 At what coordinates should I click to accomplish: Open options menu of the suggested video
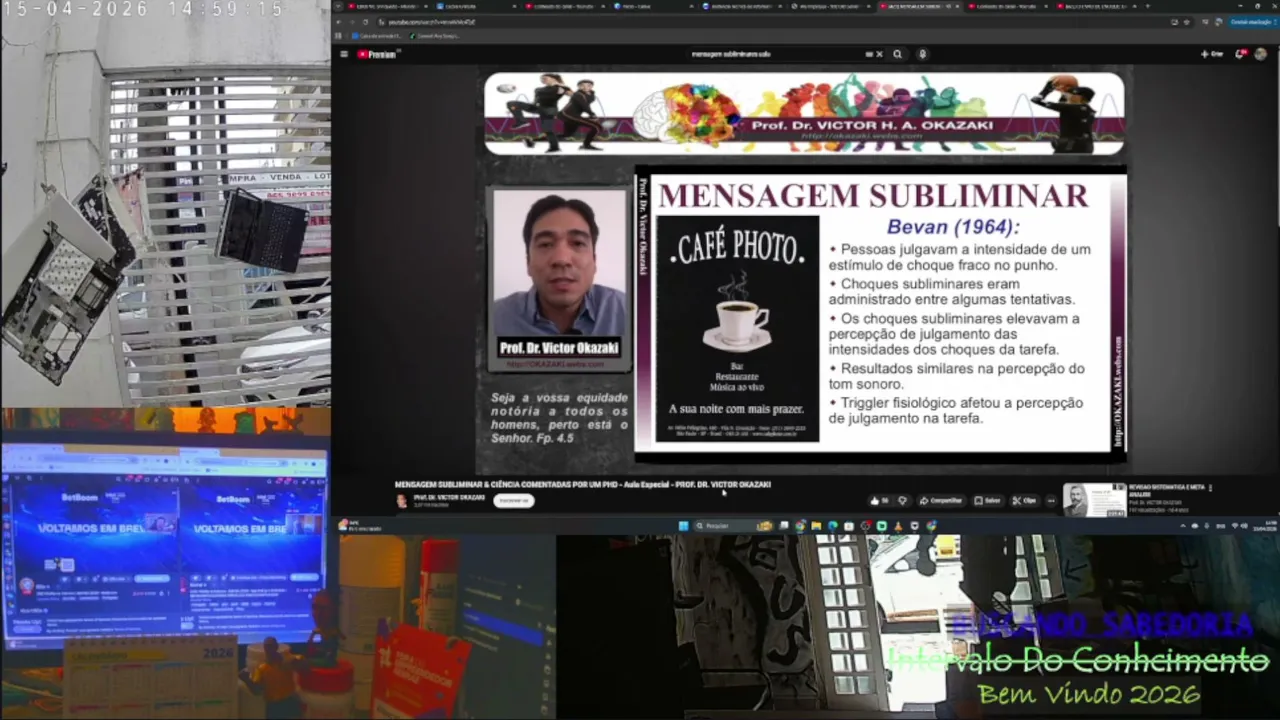point(1210,488)
